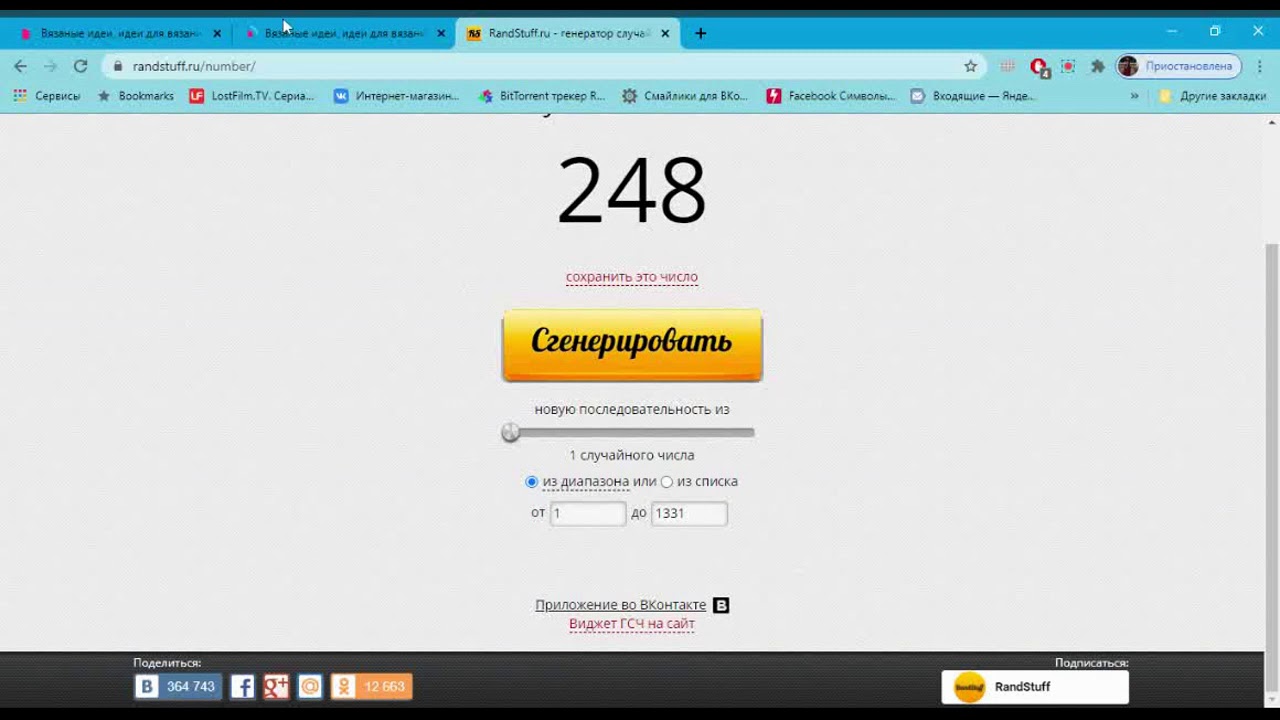The image size is (1280, 720).
Task: Switch to the first 'Вязаные идеи' tab
Action: tap(119, 33)
